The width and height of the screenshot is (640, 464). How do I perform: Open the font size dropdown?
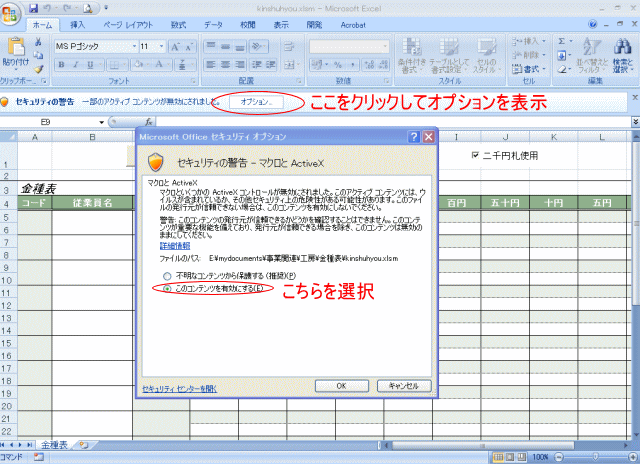[162, 47]
